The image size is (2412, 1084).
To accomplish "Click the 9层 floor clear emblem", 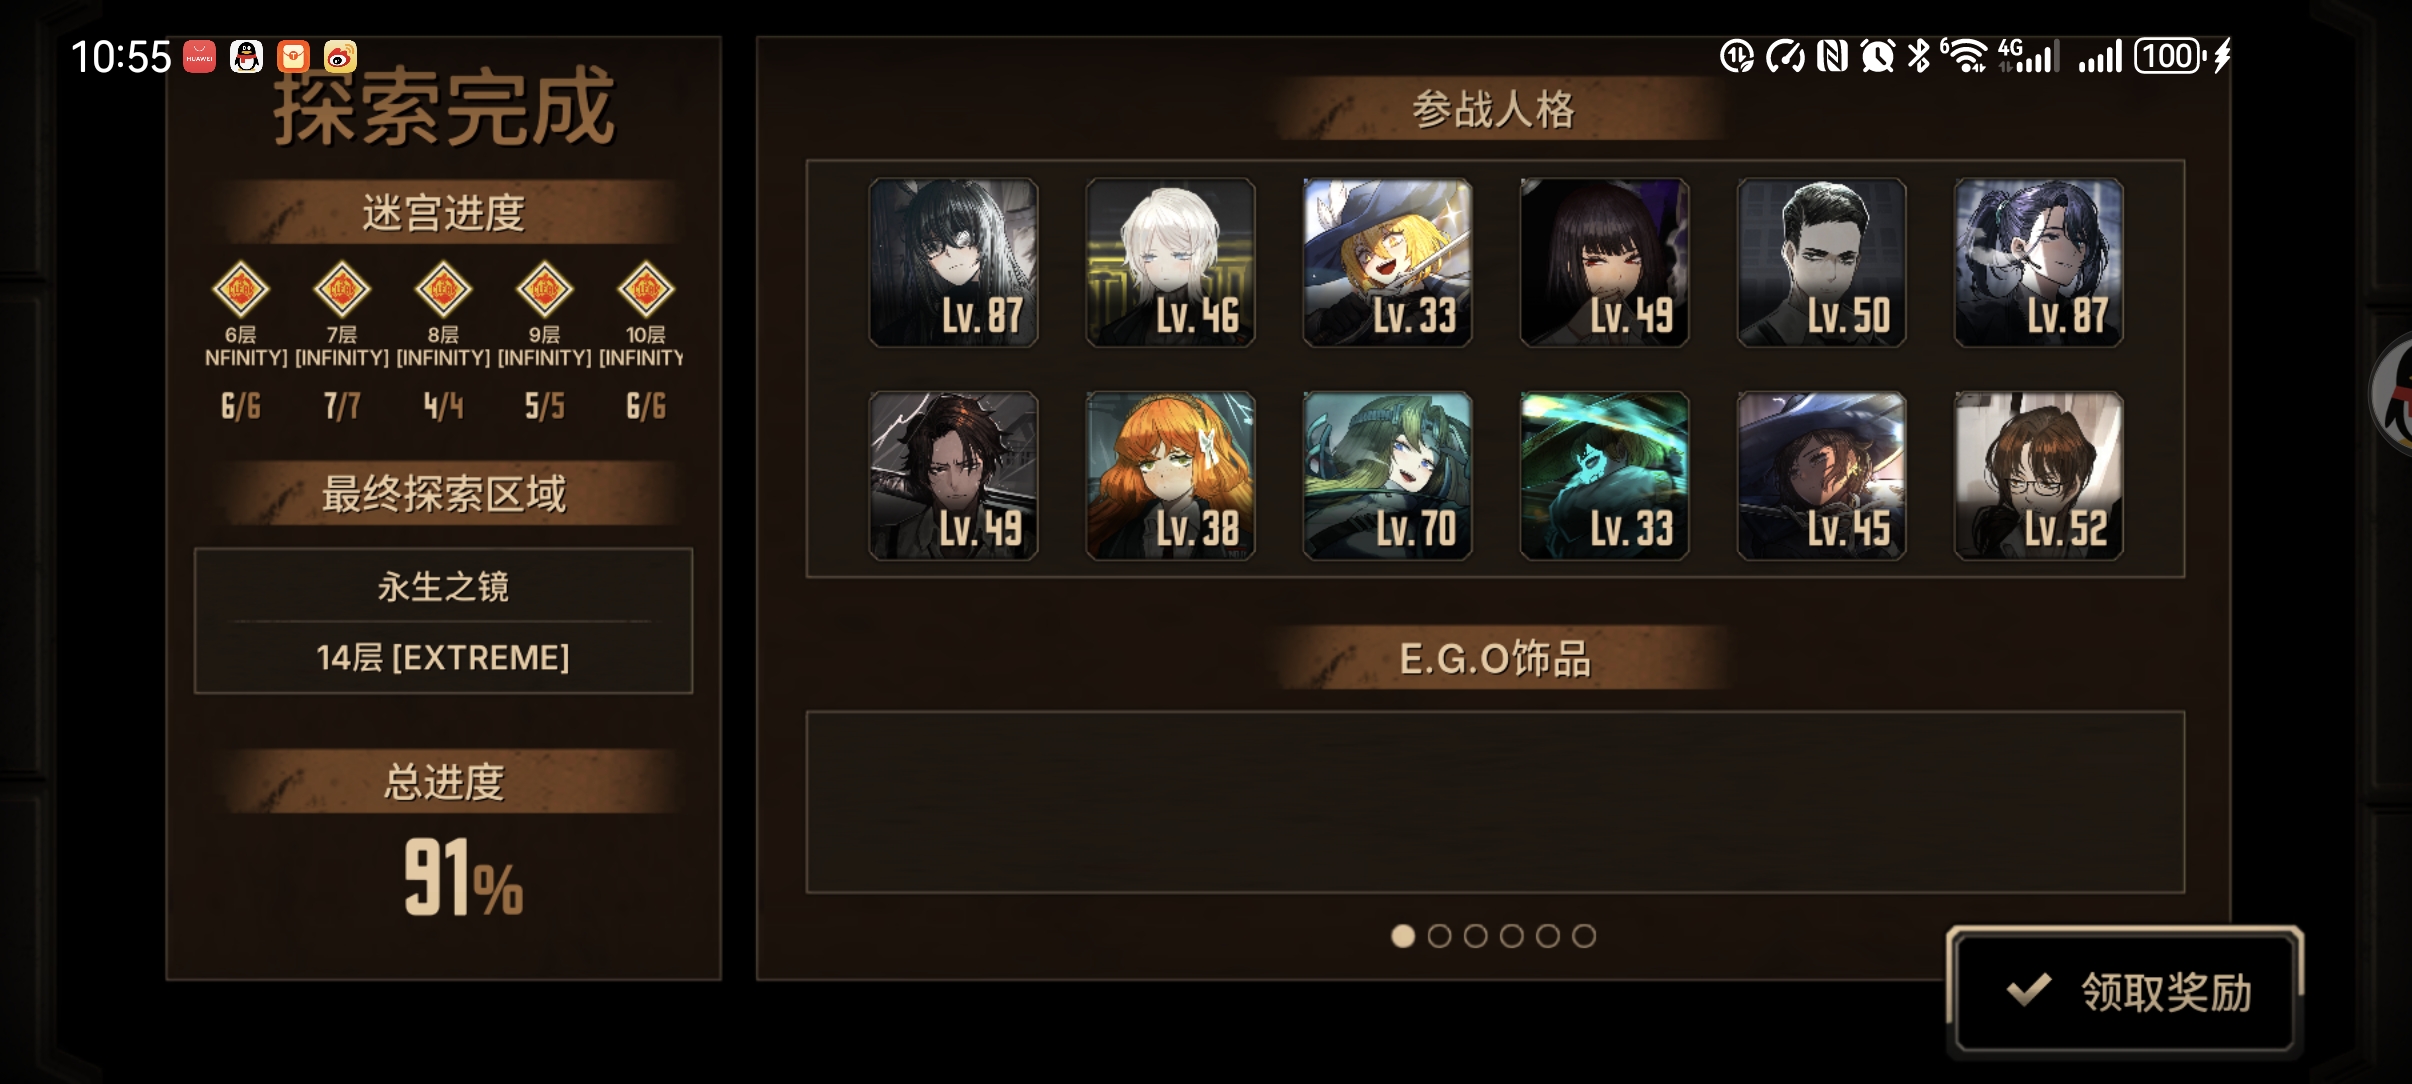I will (544, 290).
